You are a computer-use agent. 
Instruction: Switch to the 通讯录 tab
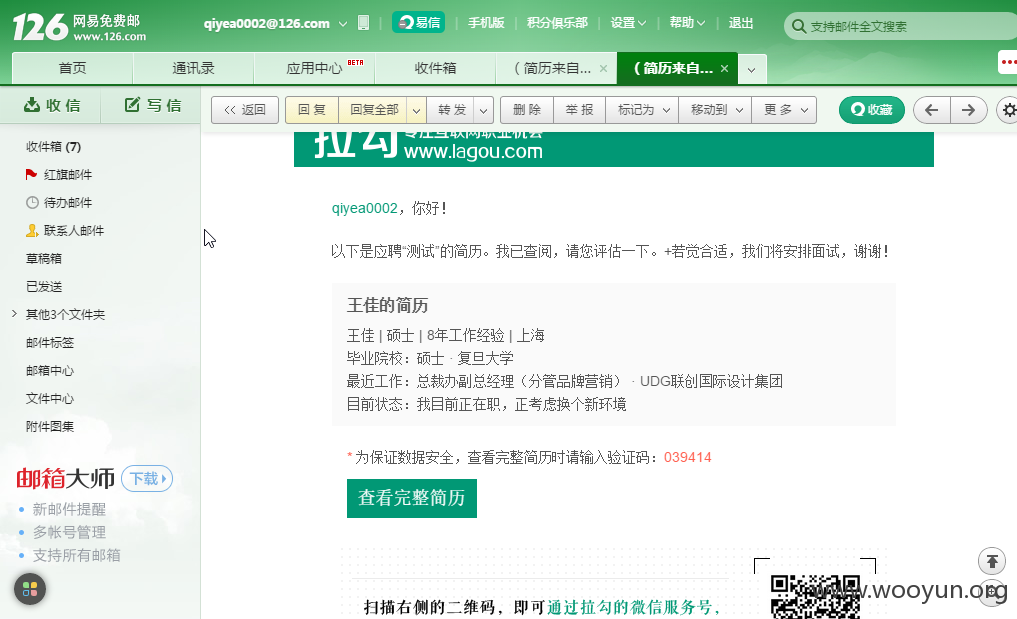click(x=193, y=69)
